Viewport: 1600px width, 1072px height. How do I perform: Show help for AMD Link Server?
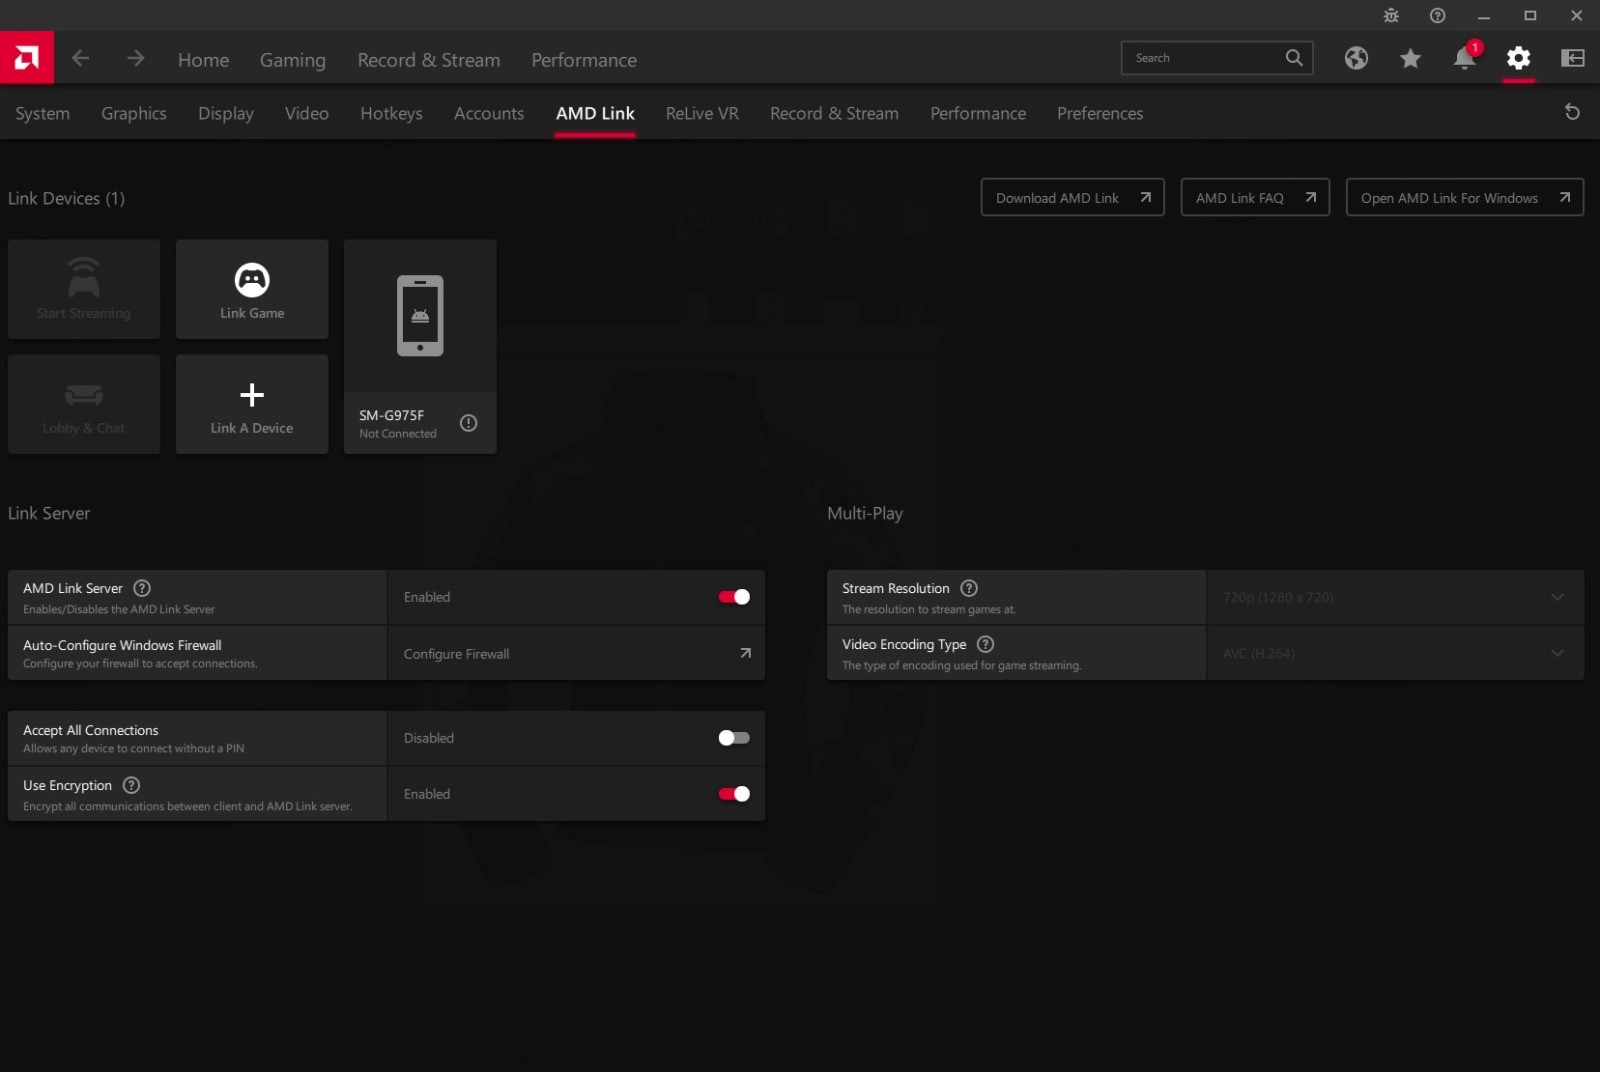[x=142, y=588]
